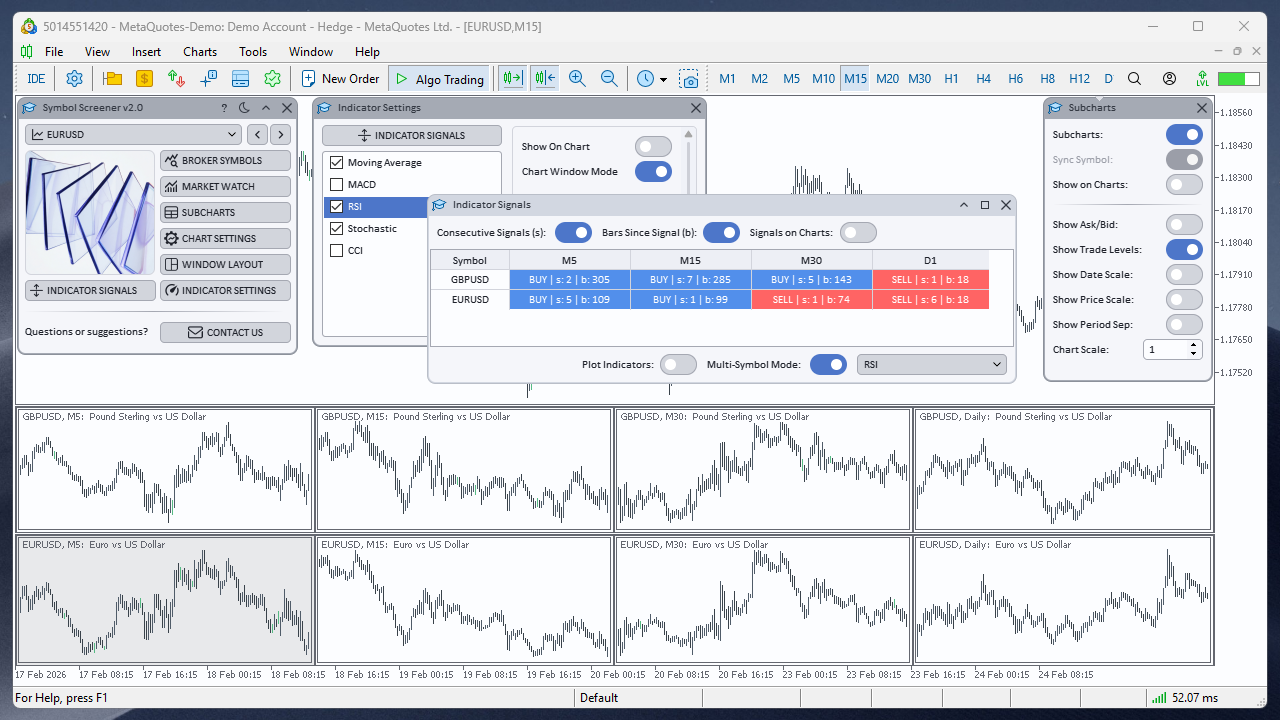Enable Signals on Charts toggle

pyautogui.click(x=858, y=233)
